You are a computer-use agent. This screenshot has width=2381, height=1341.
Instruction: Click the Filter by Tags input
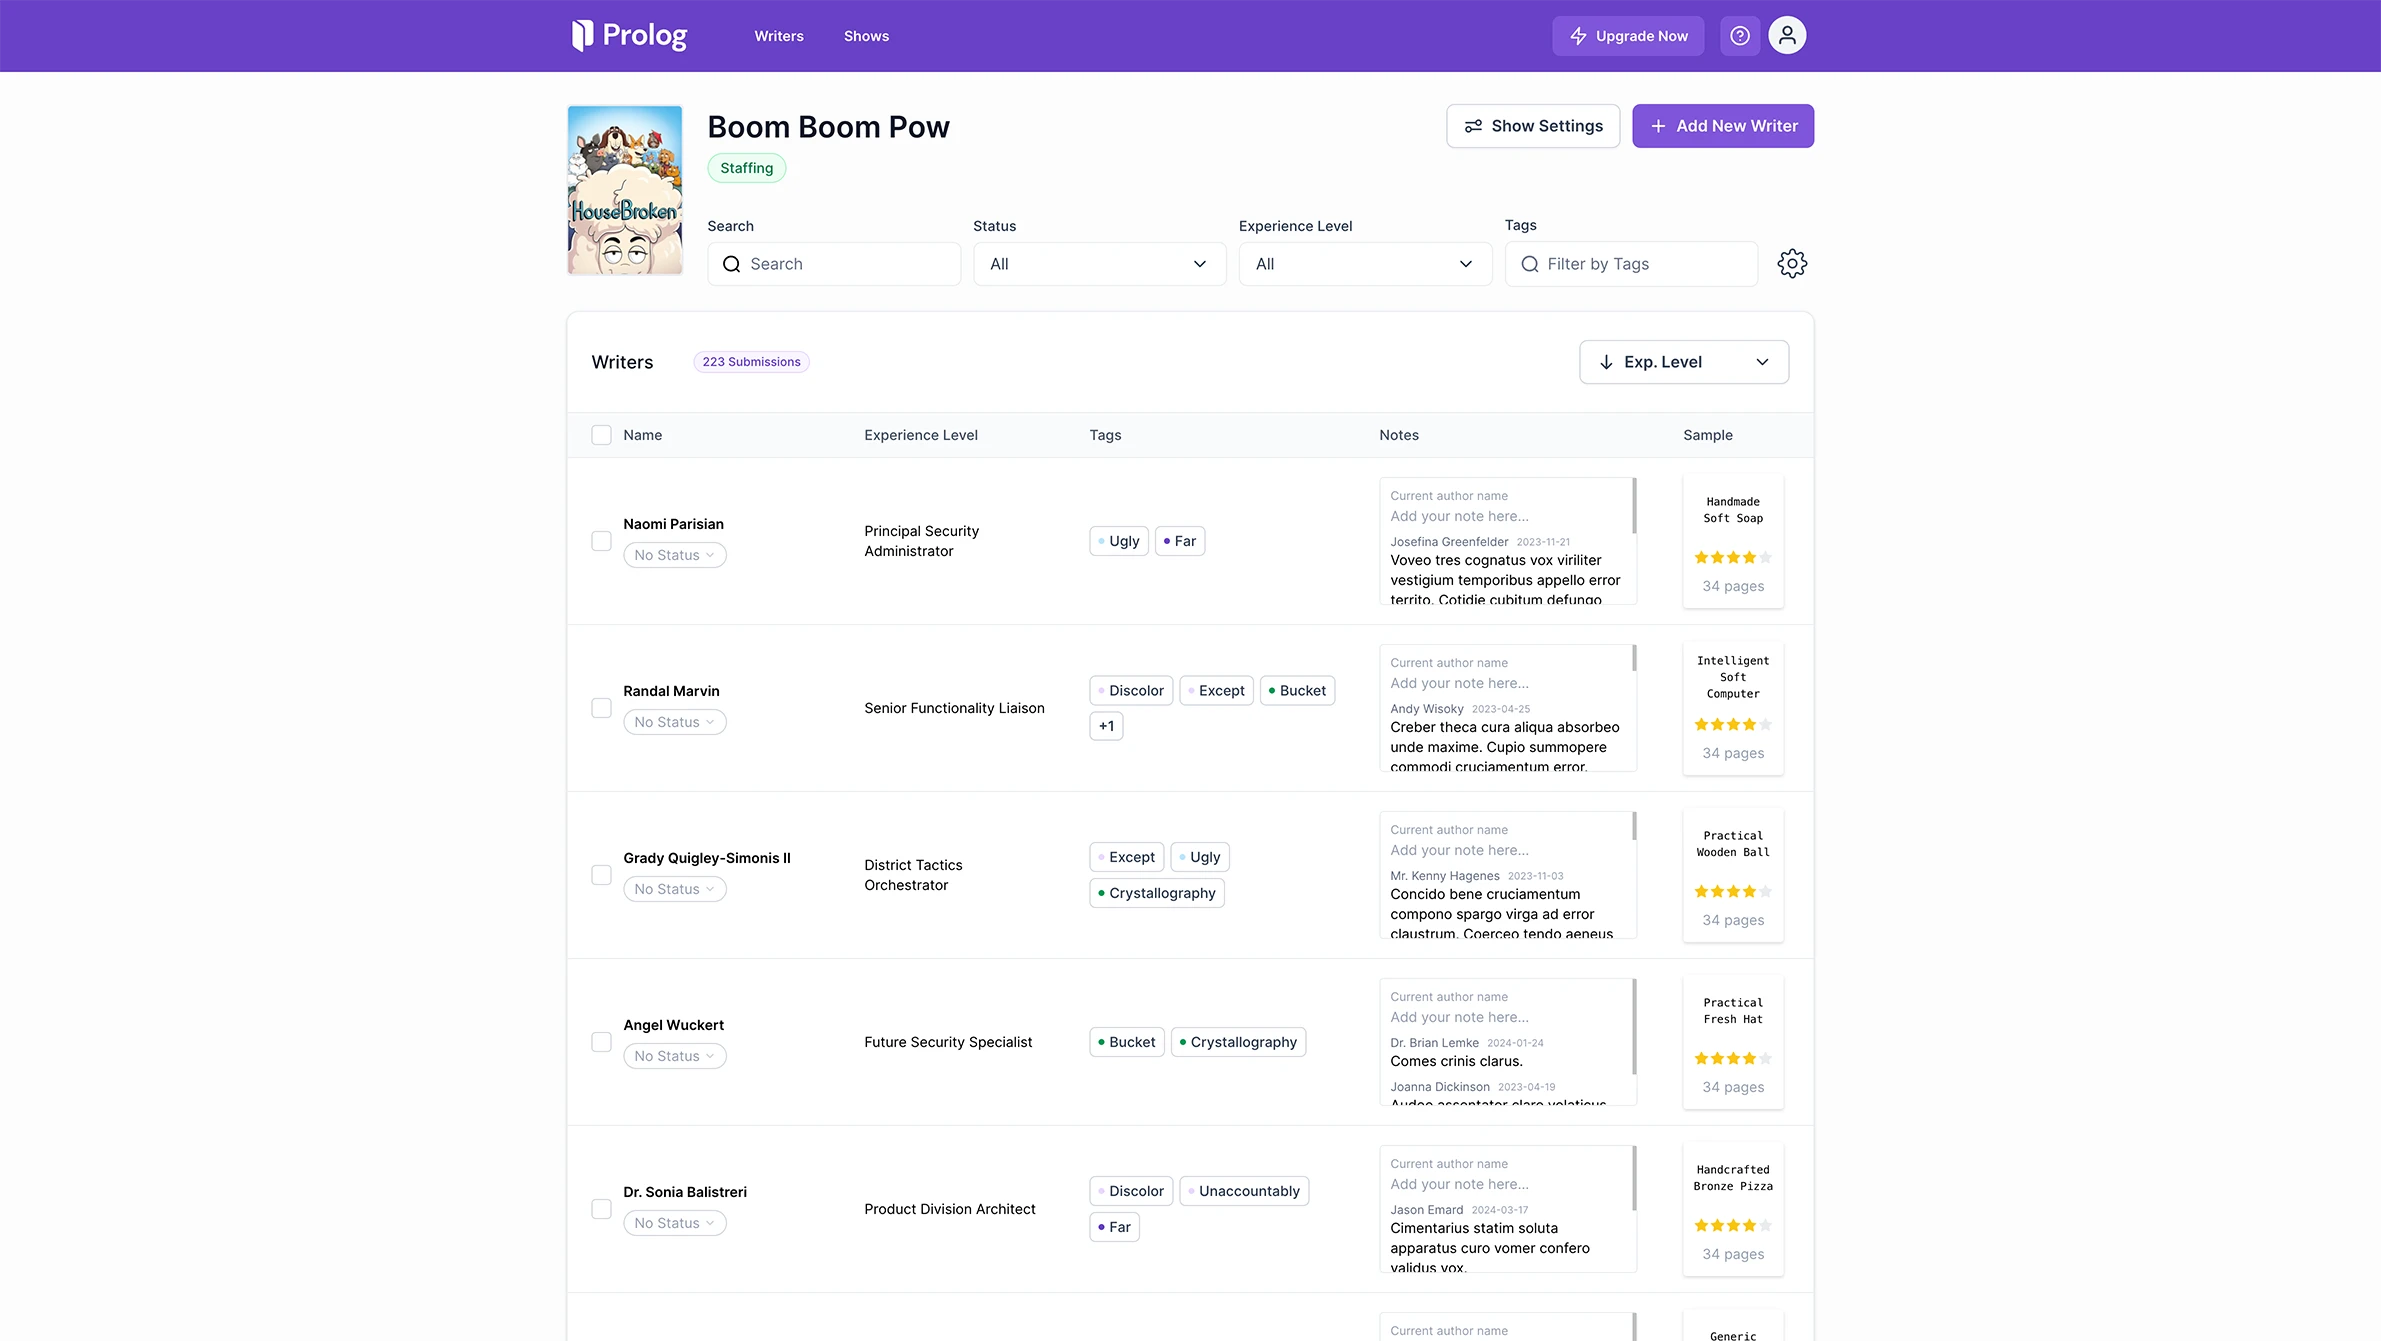pyautogui.click(x=1631, y=264)
